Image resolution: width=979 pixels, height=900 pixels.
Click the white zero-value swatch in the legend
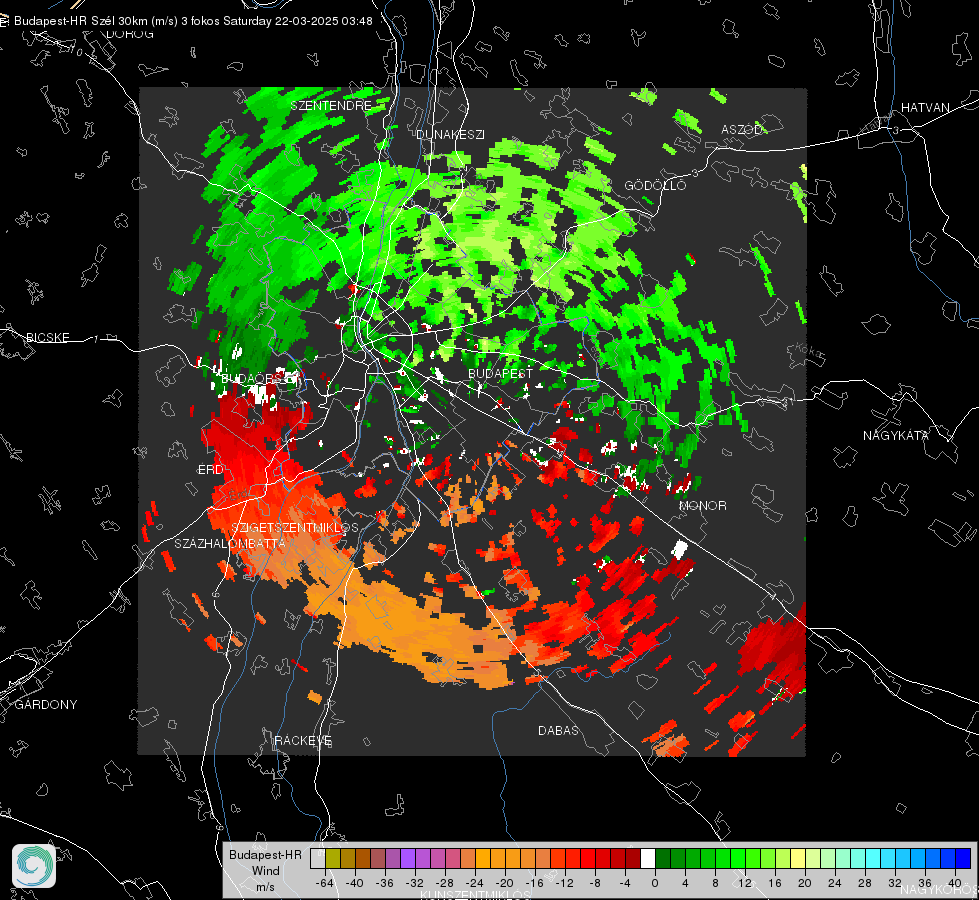pos(648,859)
